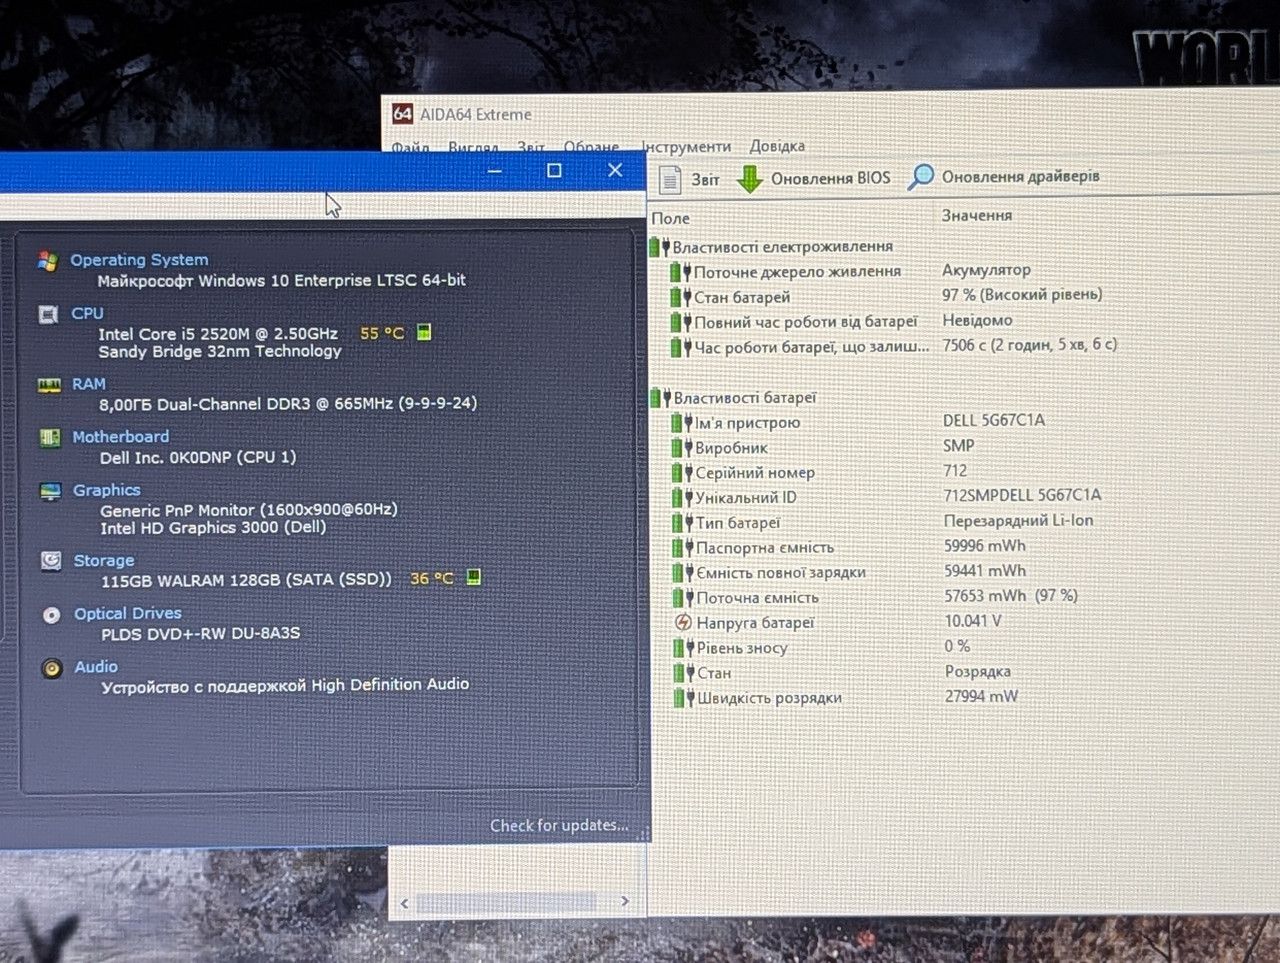This screenshot has width=1280, height=963.
Task: Click the Audio speaker icon in Speccy
Action: pos(52,668)
